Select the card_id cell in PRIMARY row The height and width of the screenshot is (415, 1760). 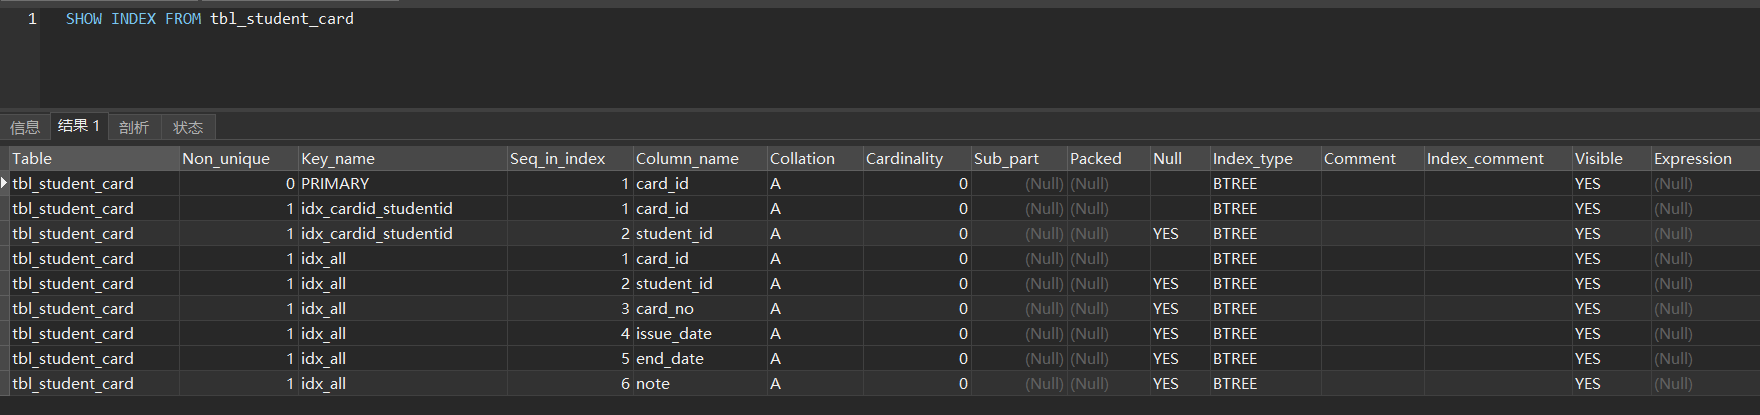pos(700,184)
